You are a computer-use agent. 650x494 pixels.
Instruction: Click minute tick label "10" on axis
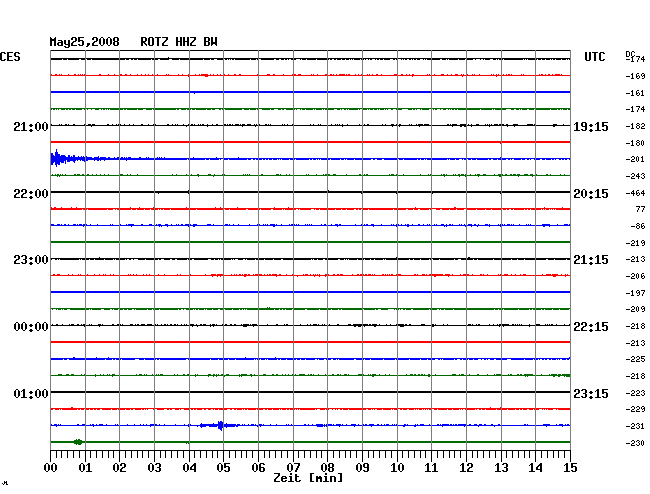(397, 468)
